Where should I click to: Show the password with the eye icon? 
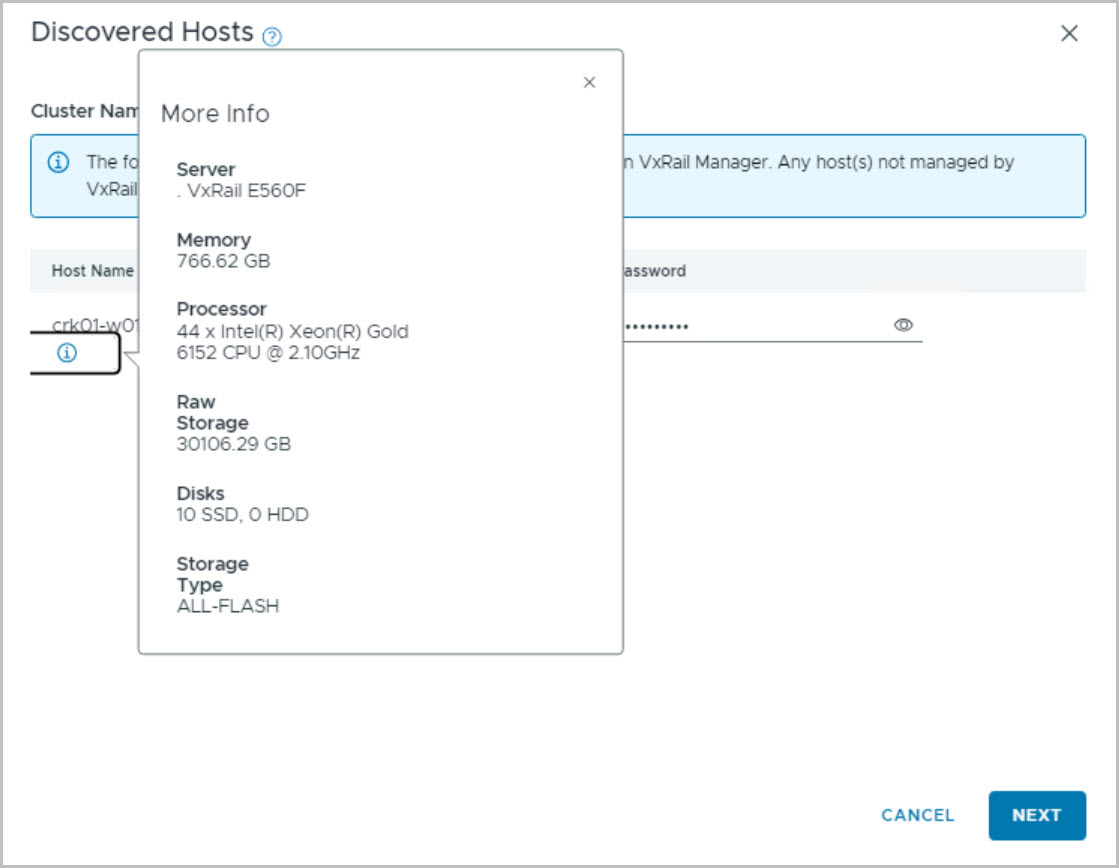click(x=904, y=325)
